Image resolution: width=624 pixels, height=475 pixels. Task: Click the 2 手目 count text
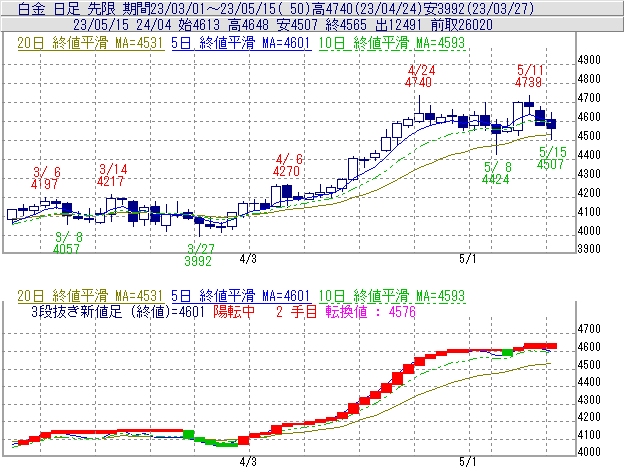pos(296,312)
